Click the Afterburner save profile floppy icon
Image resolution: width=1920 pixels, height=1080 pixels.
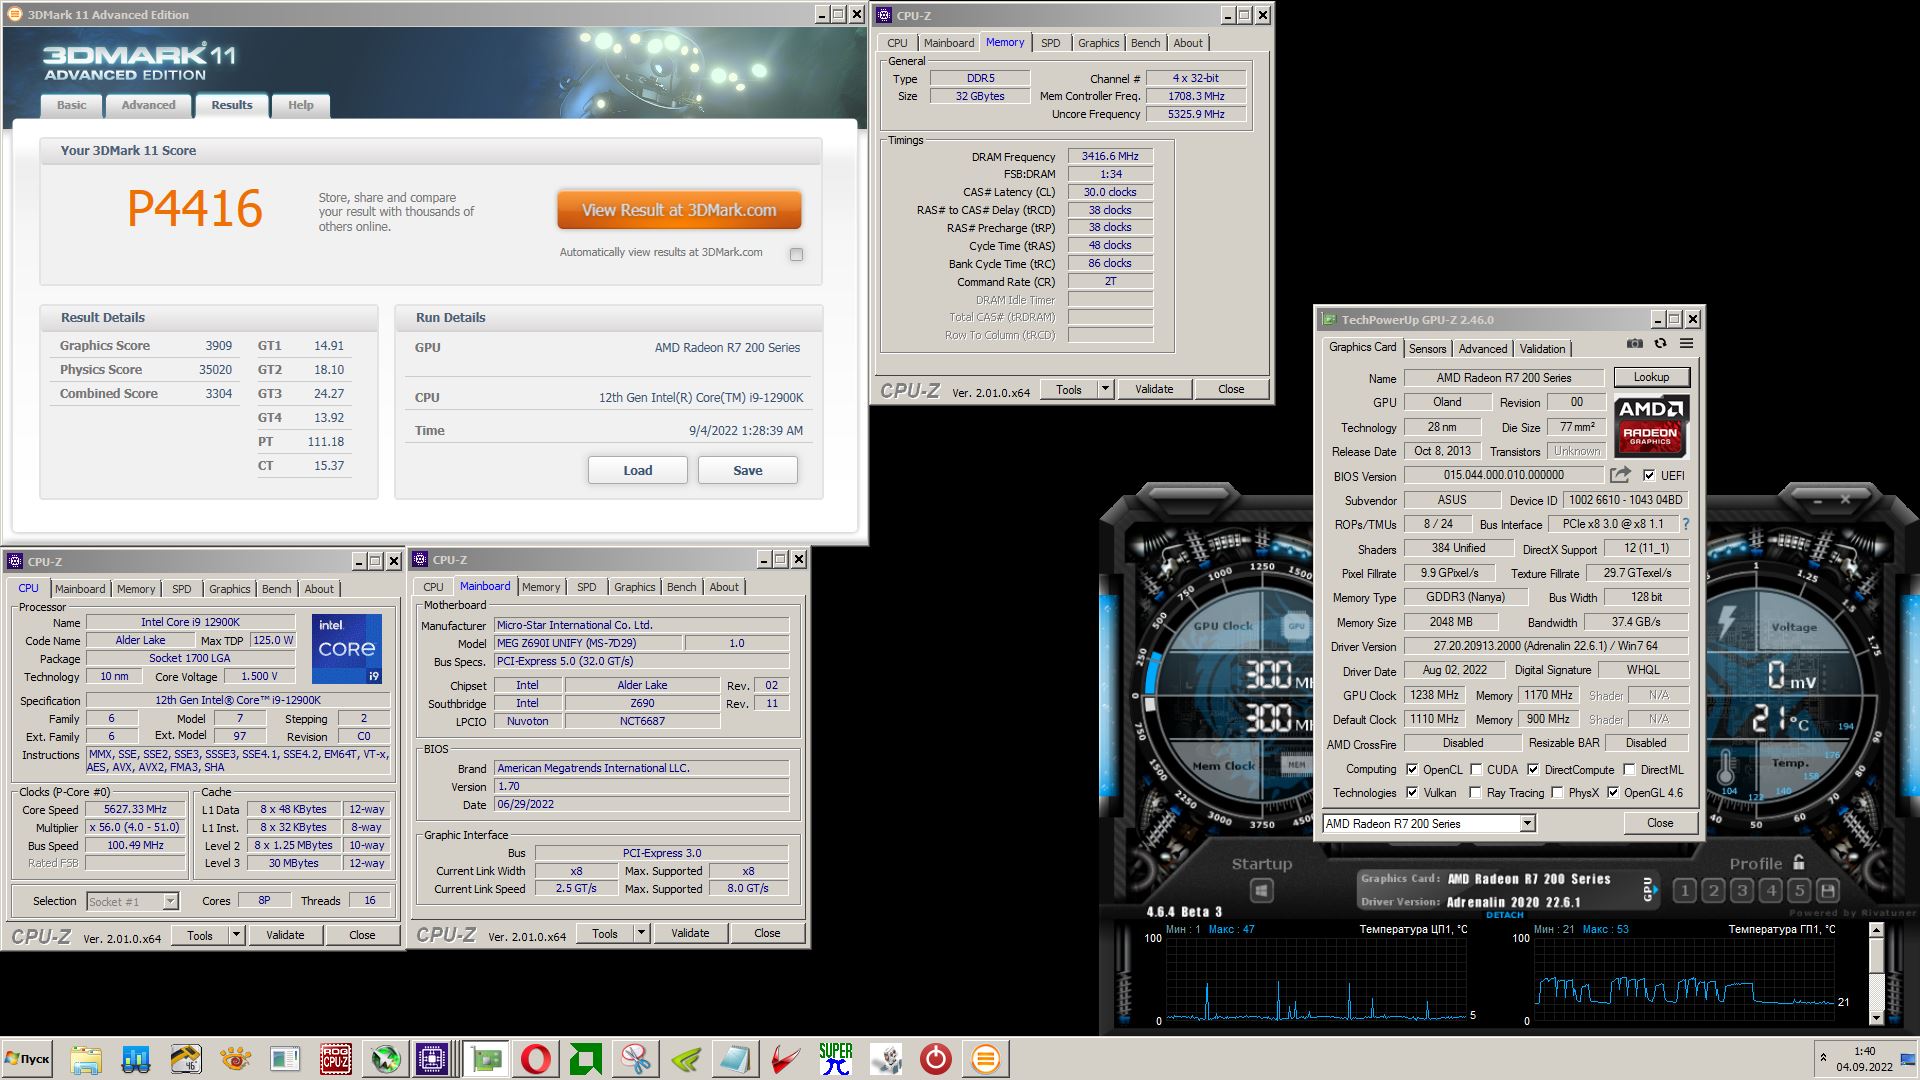[x=1828, y=890]
